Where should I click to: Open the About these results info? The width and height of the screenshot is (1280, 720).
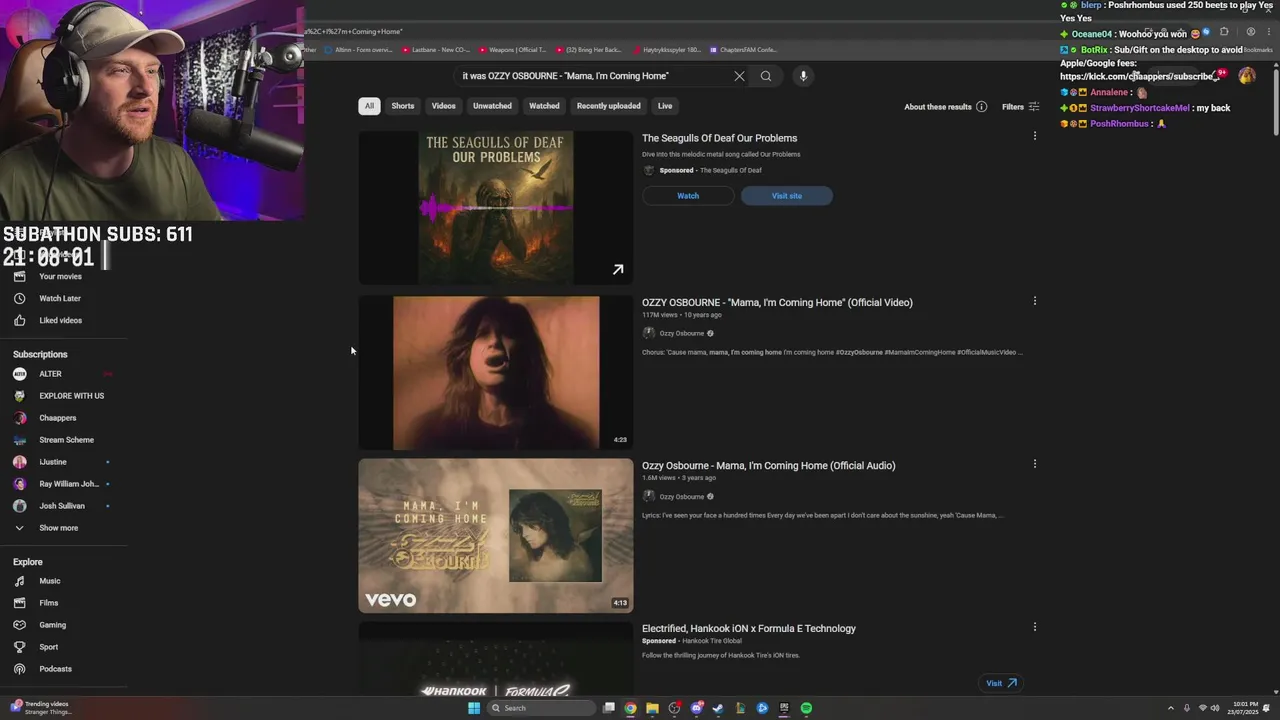945,107
